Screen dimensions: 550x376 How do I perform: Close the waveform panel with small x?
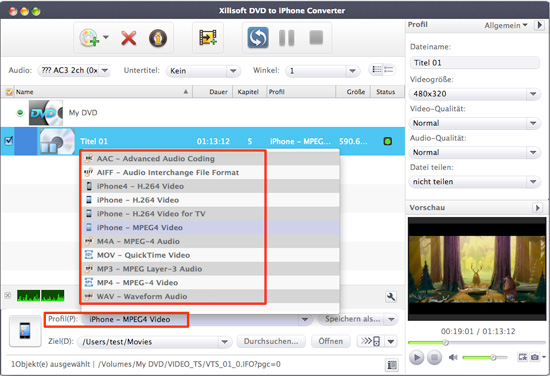(x=8, y=295)
